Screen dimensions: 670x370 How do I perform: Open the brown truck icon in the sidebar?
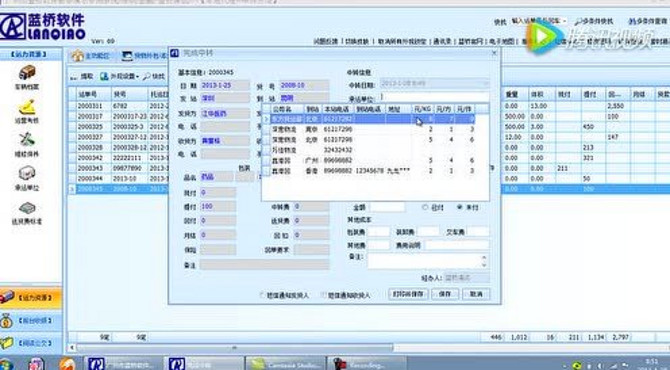tap(27, 72)
